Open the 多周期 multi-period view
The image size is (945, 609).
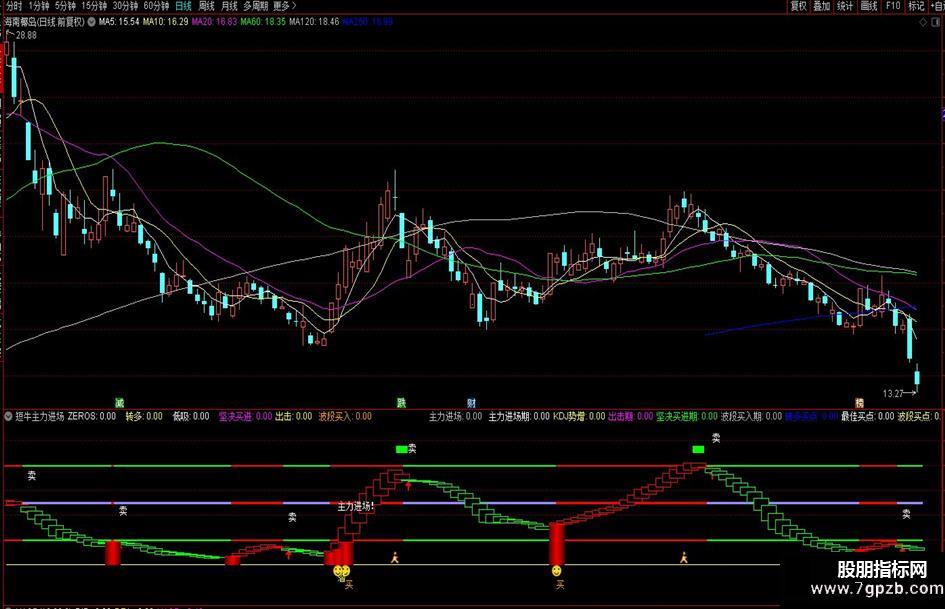point(256,6)
